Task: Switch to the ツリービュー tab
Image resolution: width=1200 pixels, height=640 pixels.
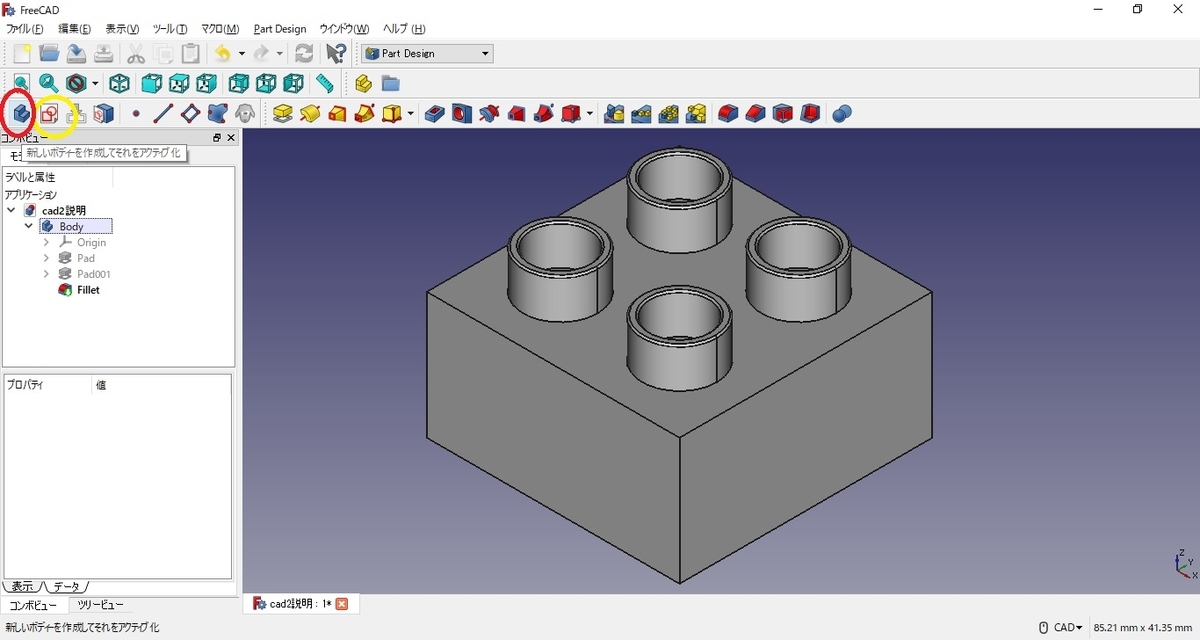Action: [101, 605]
